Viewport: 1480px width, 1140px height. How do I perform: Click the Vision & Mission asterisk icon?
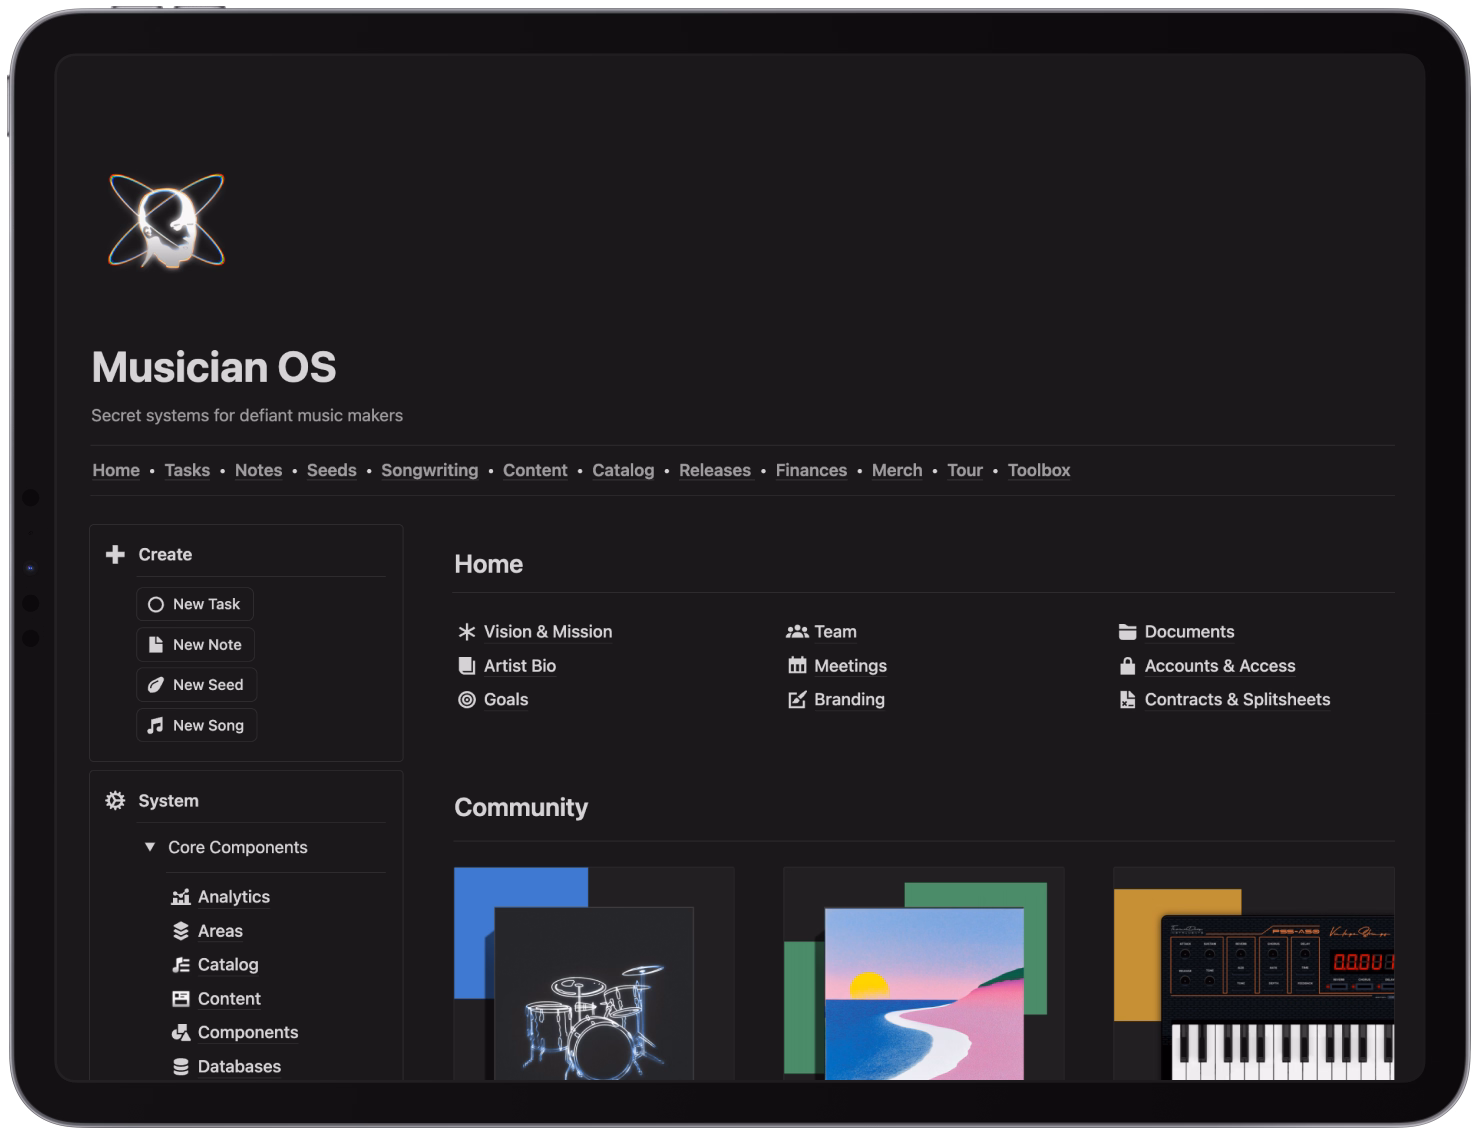(466, 631)
